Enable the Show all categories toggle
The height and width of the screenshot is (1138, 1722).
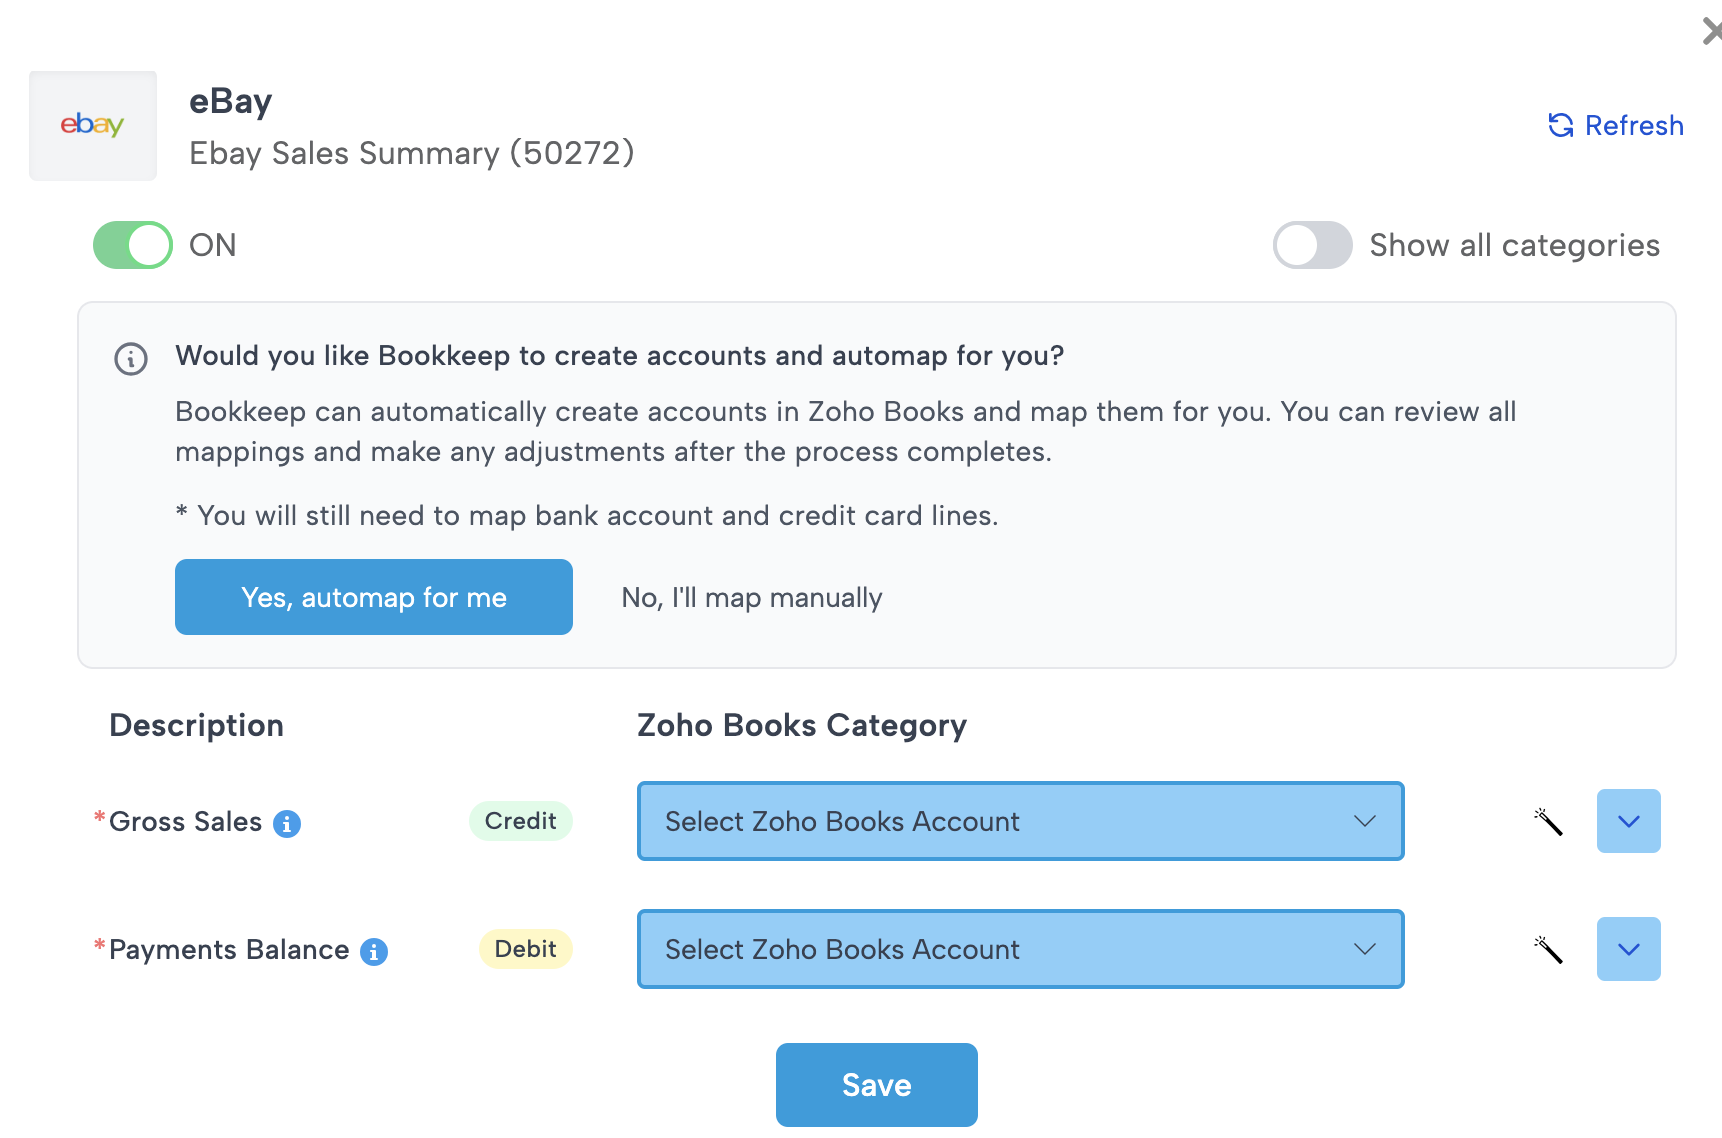click(x=1312, y=245)
